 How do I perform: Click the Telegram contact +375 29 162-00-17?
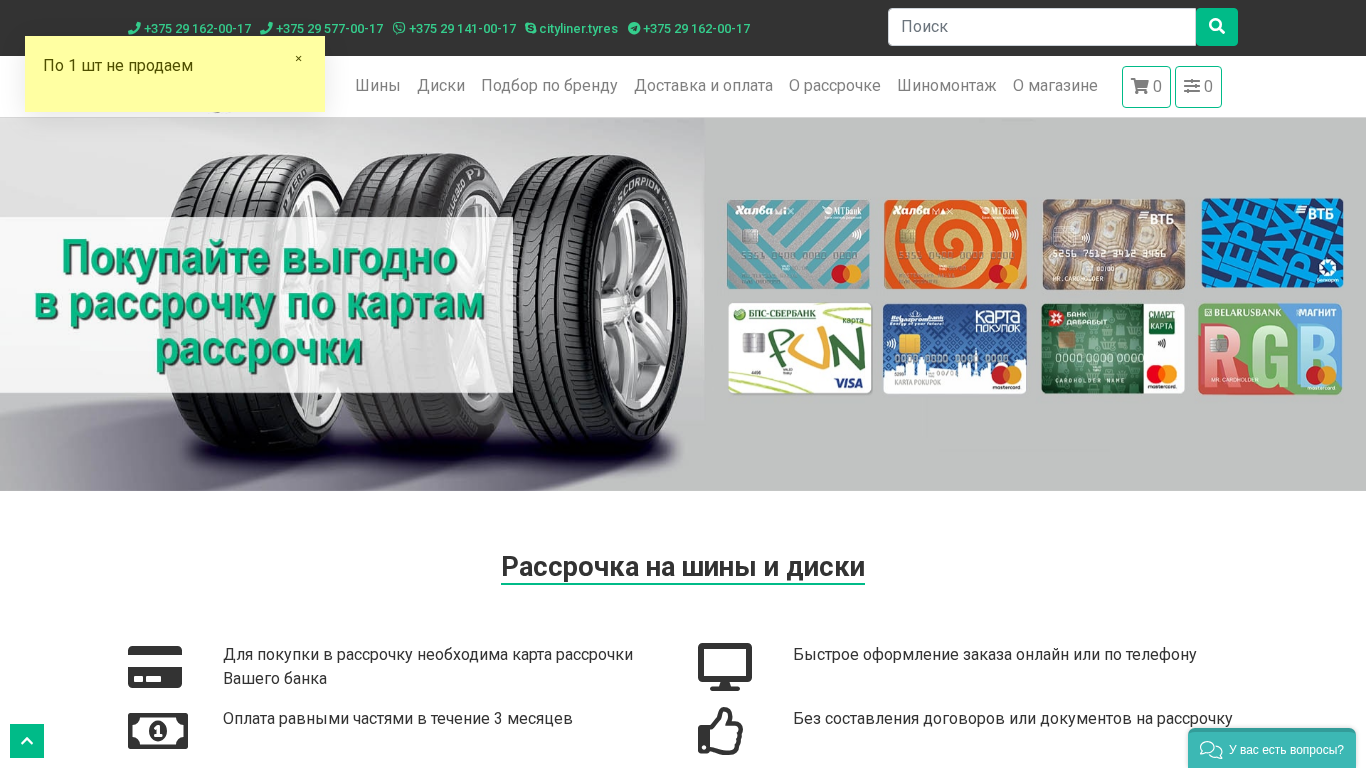(689, 29)
